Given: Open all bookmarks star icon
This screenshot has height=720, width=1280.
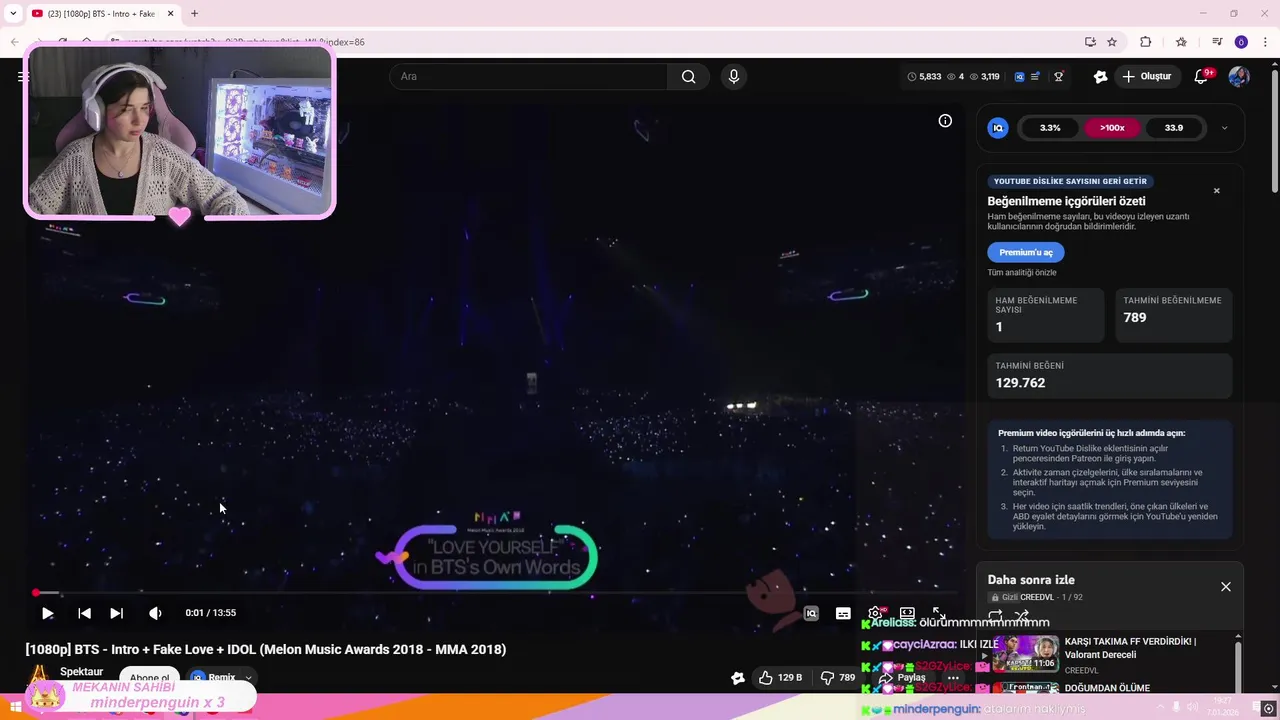Looking at the screenshot, I should pos(1181,42).
